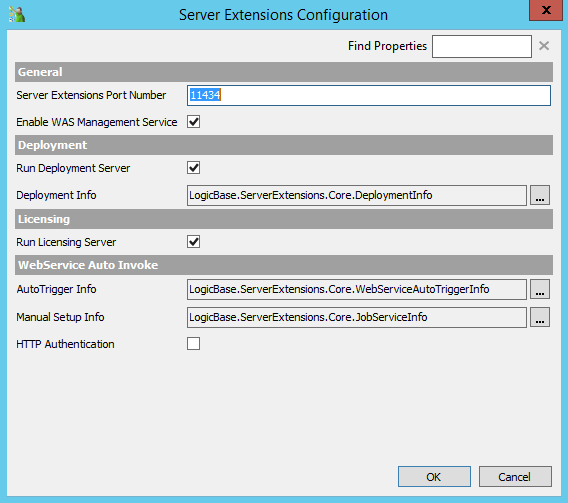The width and height of the screenshot is (568, 503).
Task: Open the Deployment Info ellipsis editor button
Action: 540,196
